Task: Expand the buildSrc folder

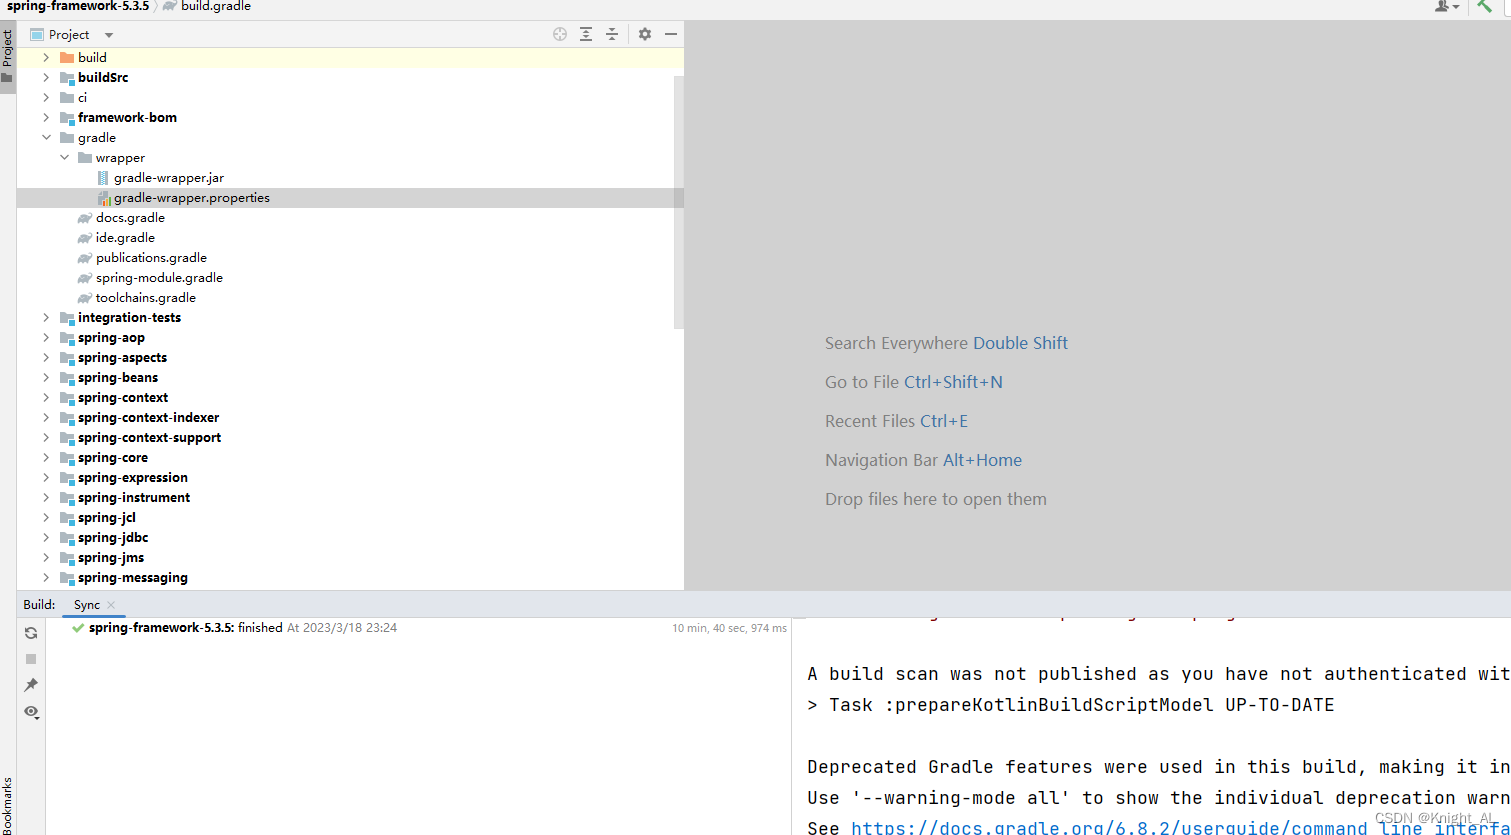Action: [x=46, y=78]
